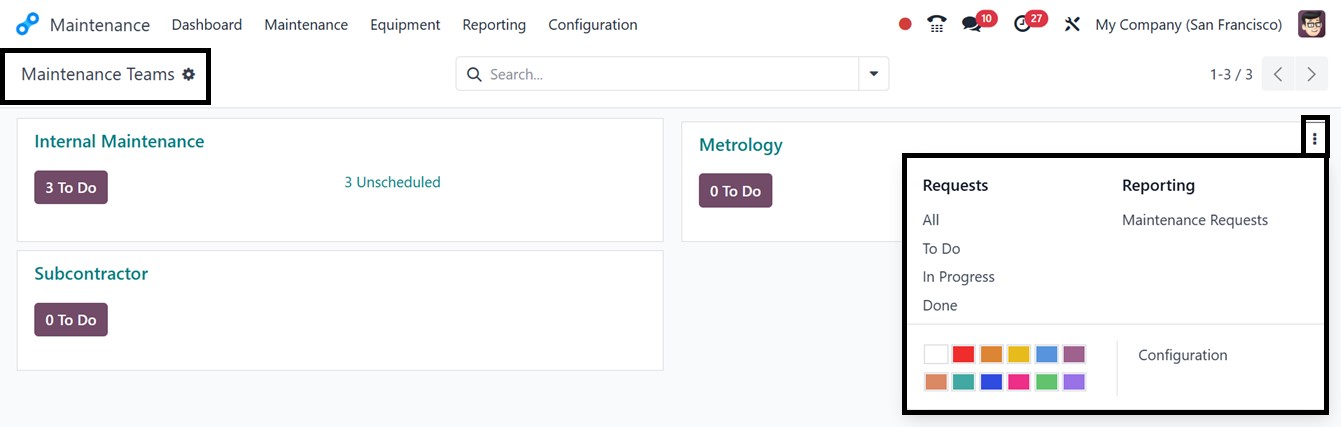Click the red recording indicator dot
Viewport: 1341px width, 427px height.
tap(905, 25)
